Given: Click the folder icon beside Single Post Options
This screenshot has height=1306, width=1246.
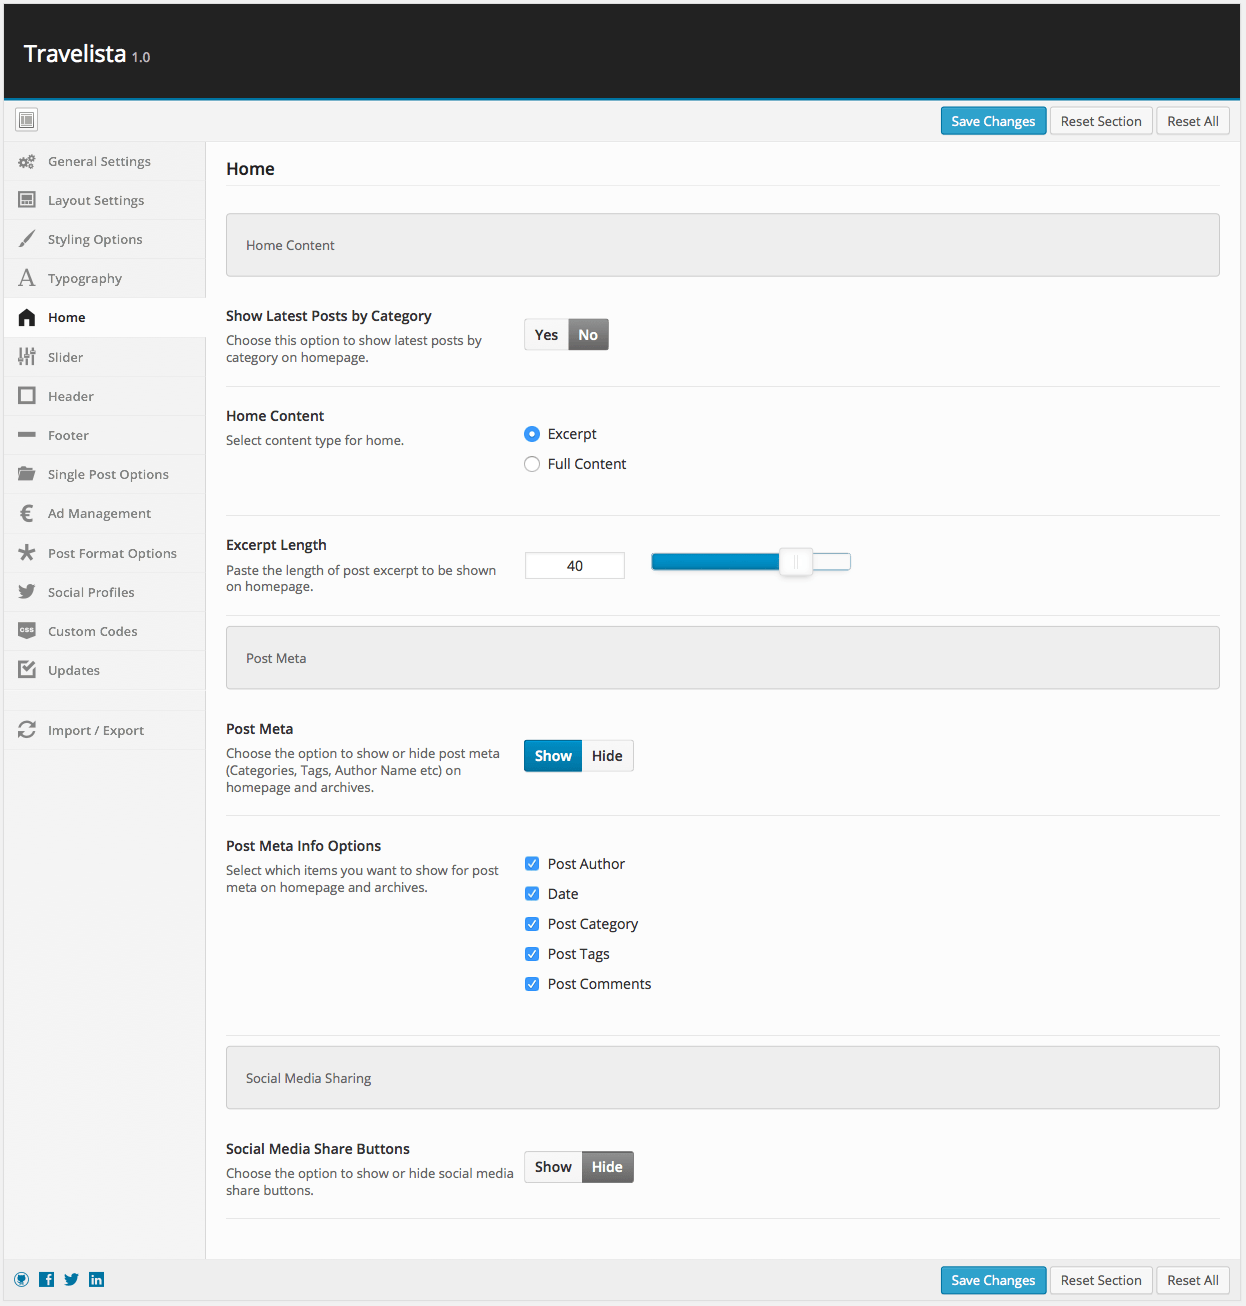Looking at the screenshot, I should [x=27, y=474].
